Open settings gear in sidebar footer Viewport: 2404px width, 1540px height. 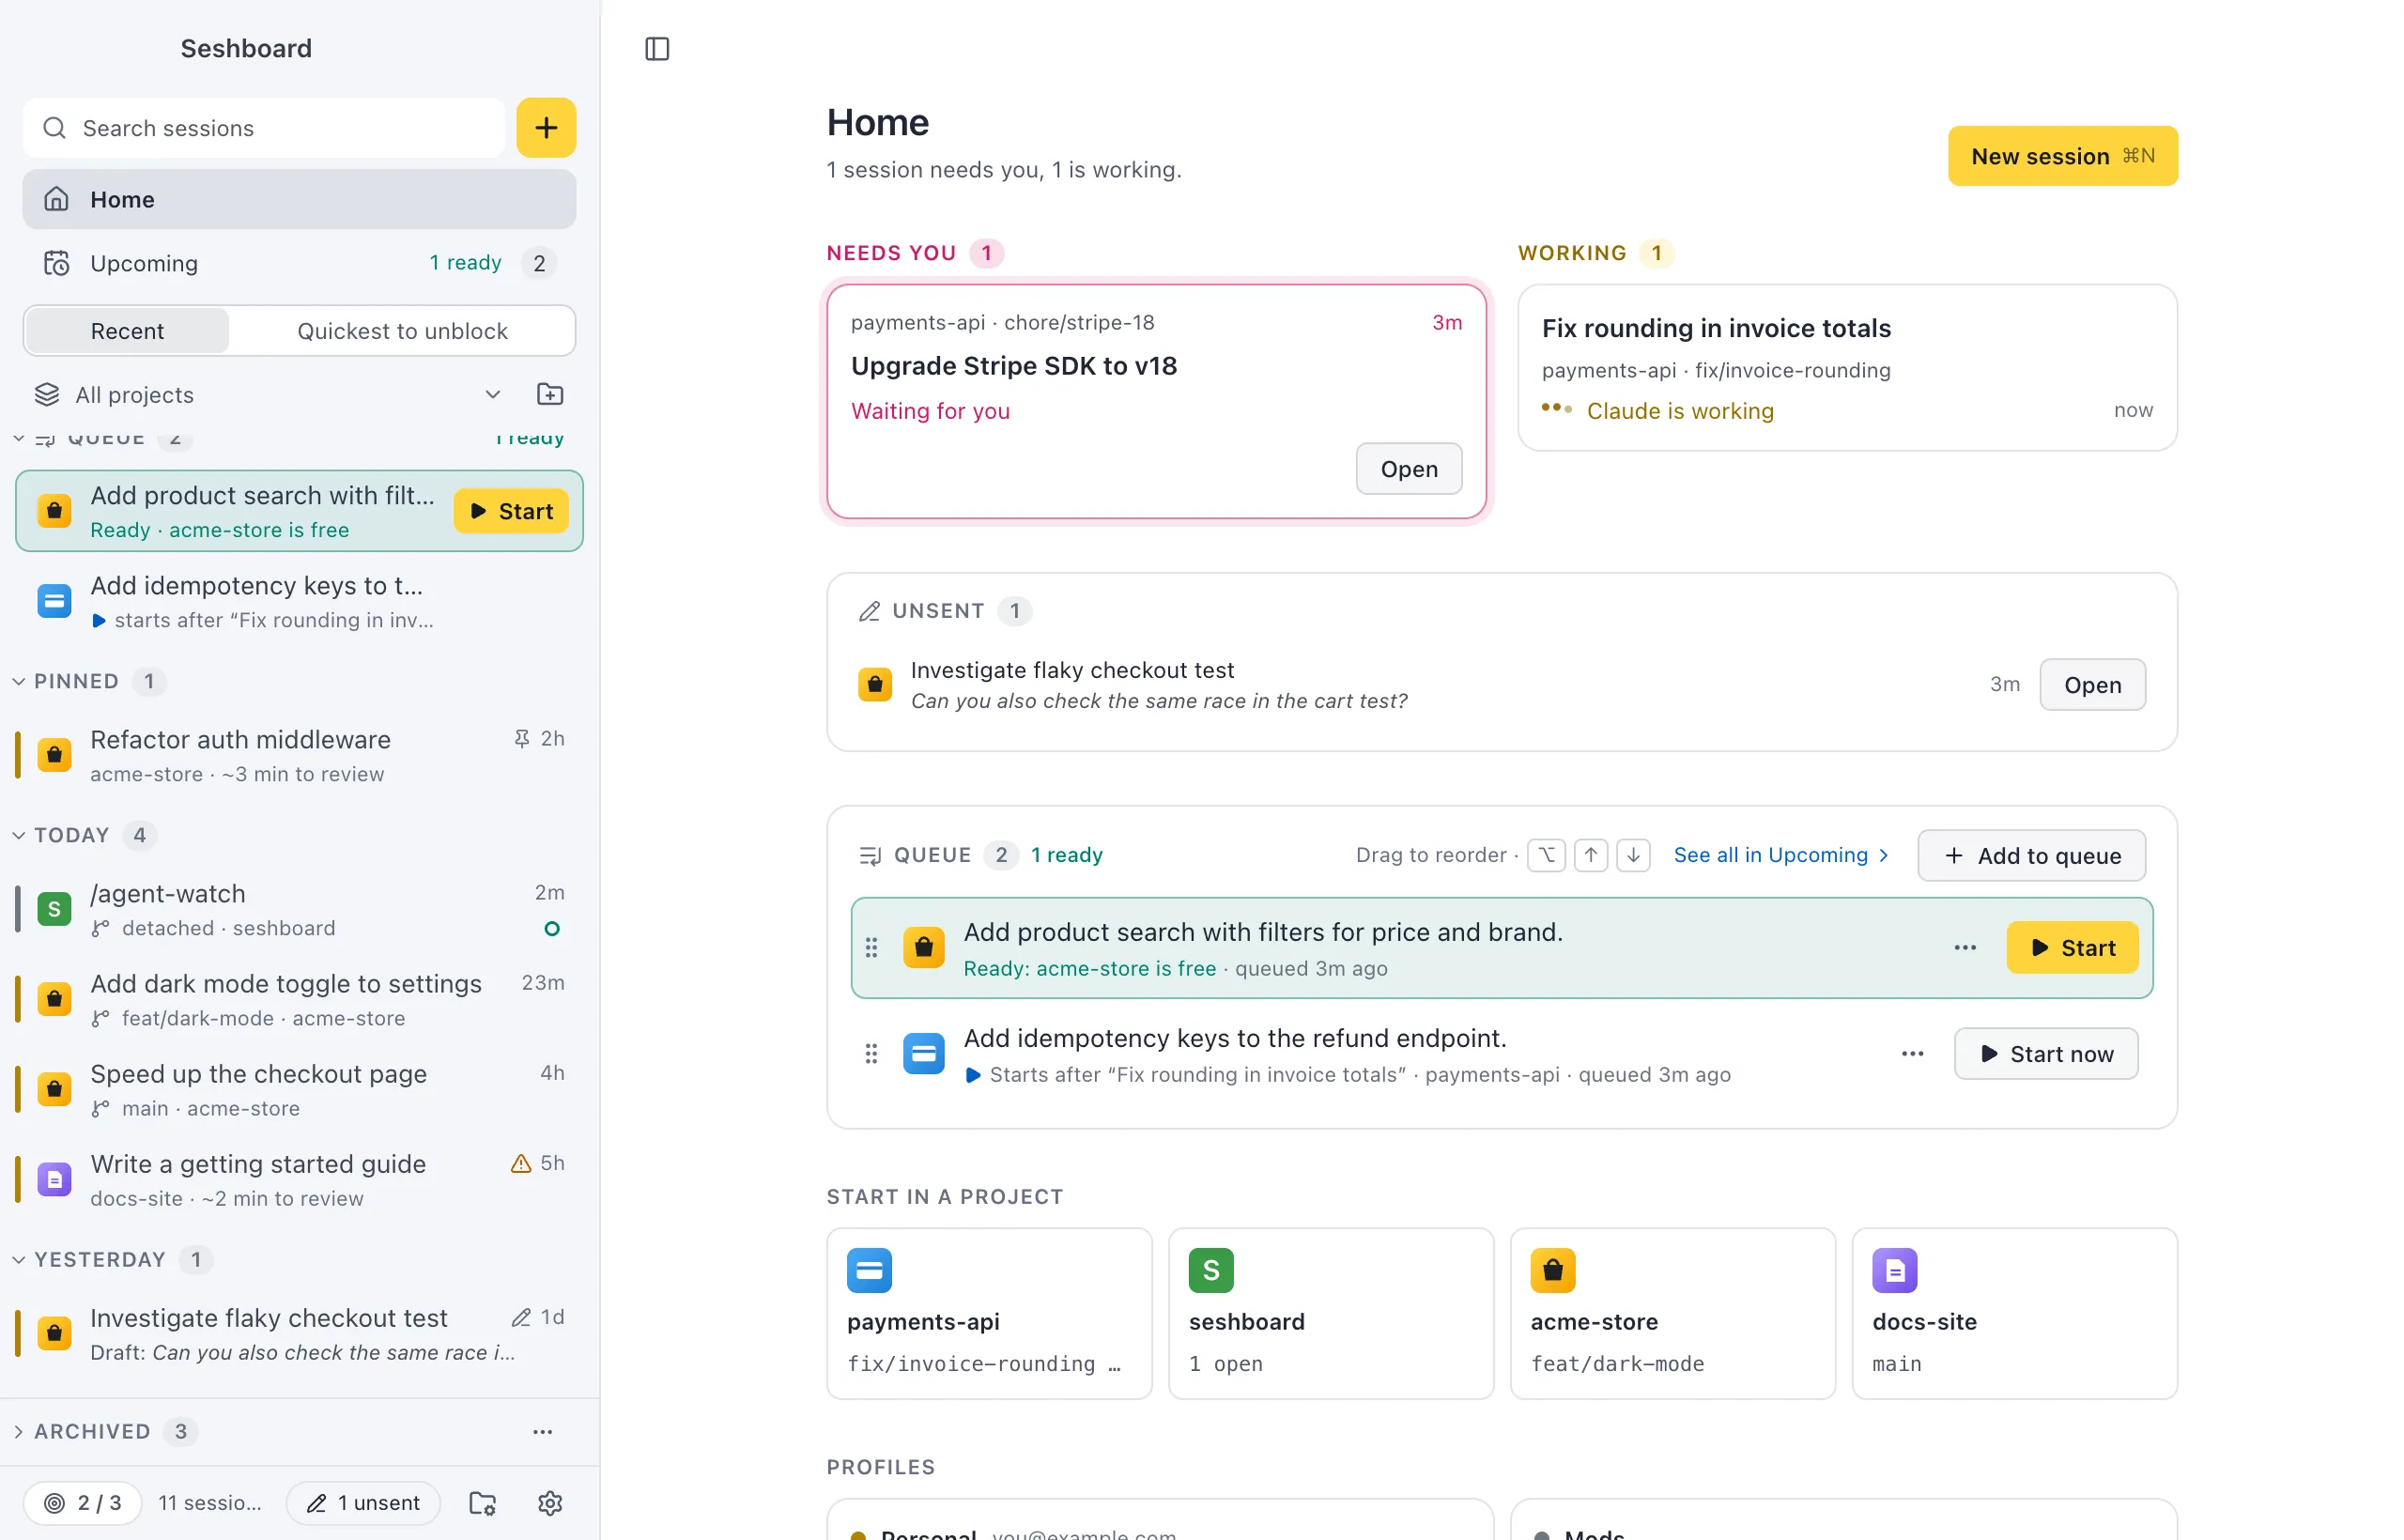550,1502
